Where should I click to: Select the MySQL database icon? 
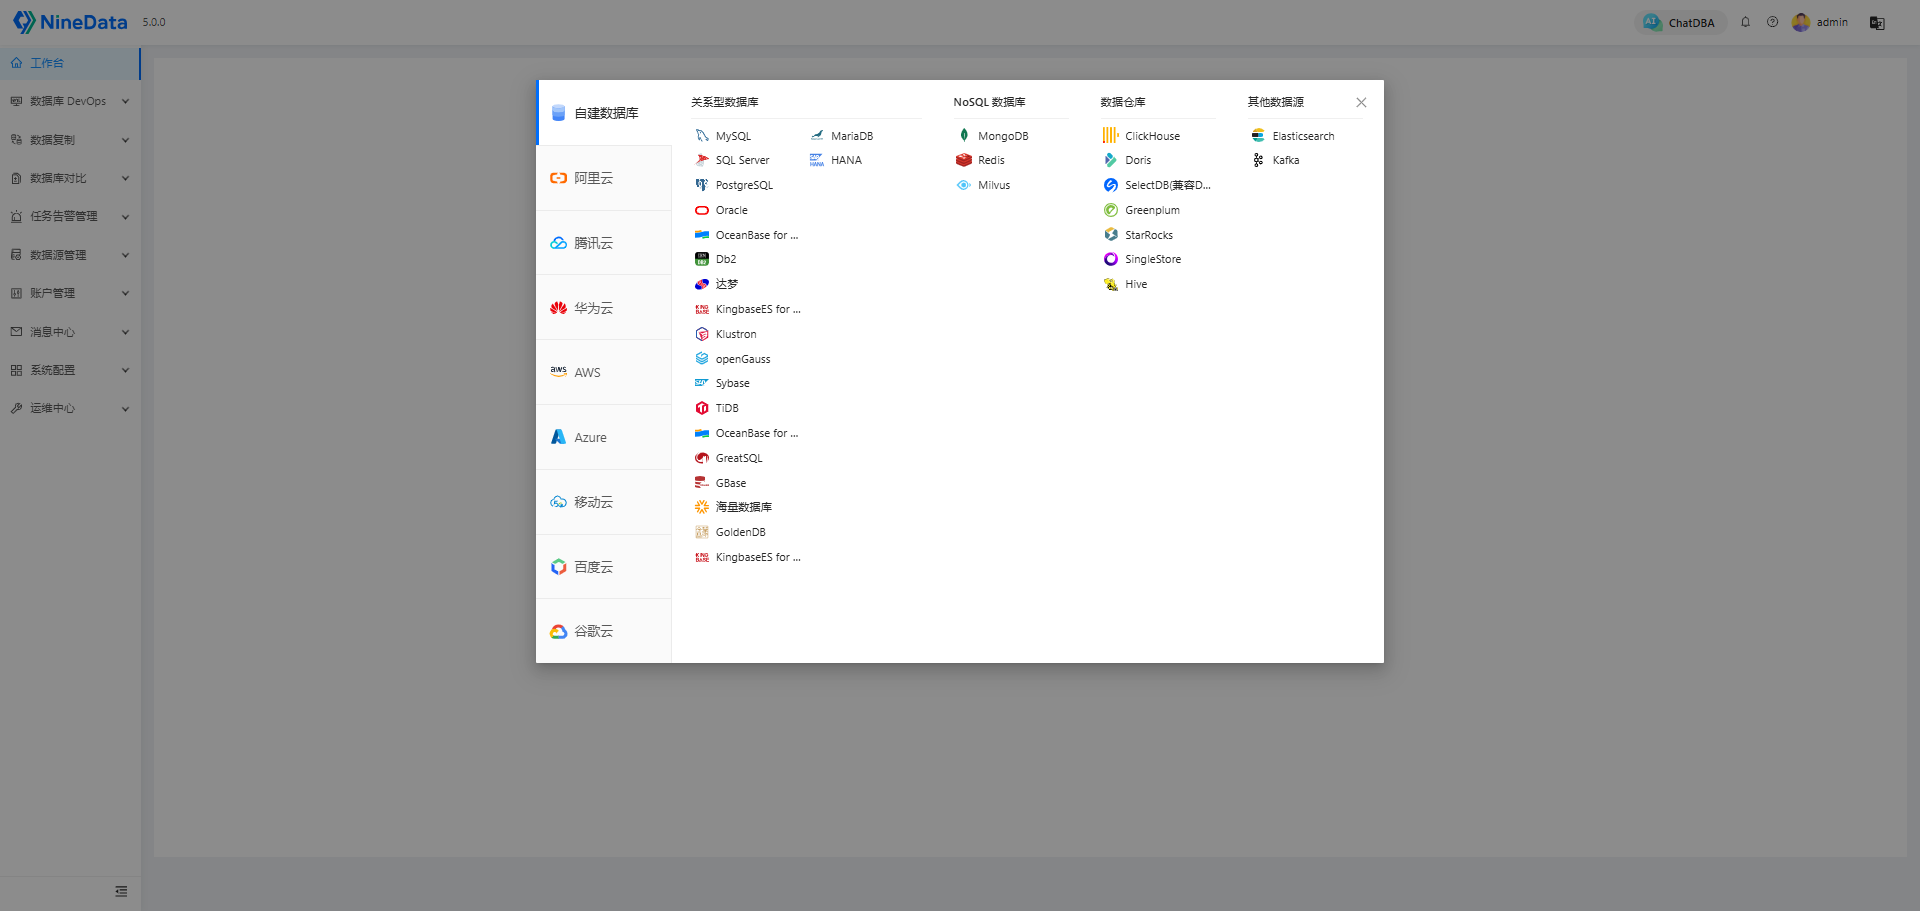[x=702, y=136]
